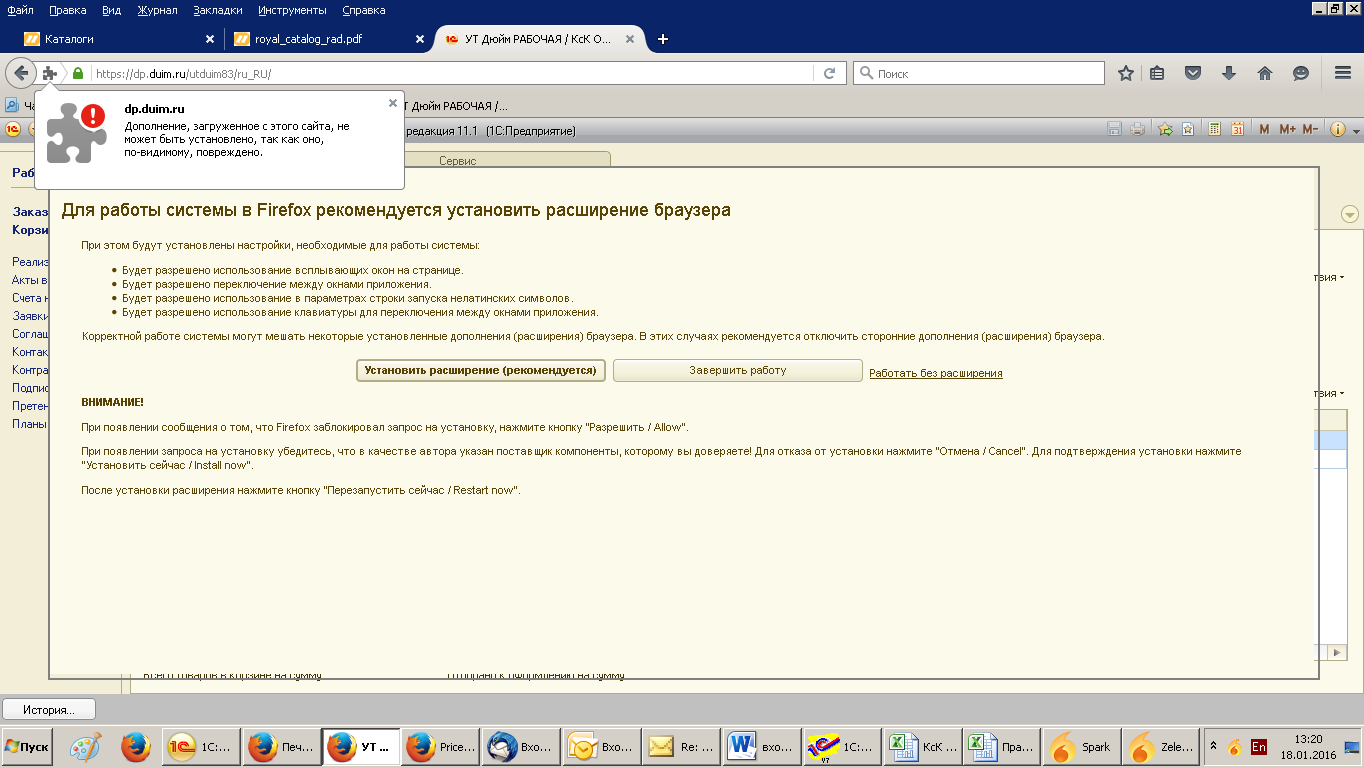Click the История button
The width and height of the screenshot is (1364, 768).
coord(49,709)
